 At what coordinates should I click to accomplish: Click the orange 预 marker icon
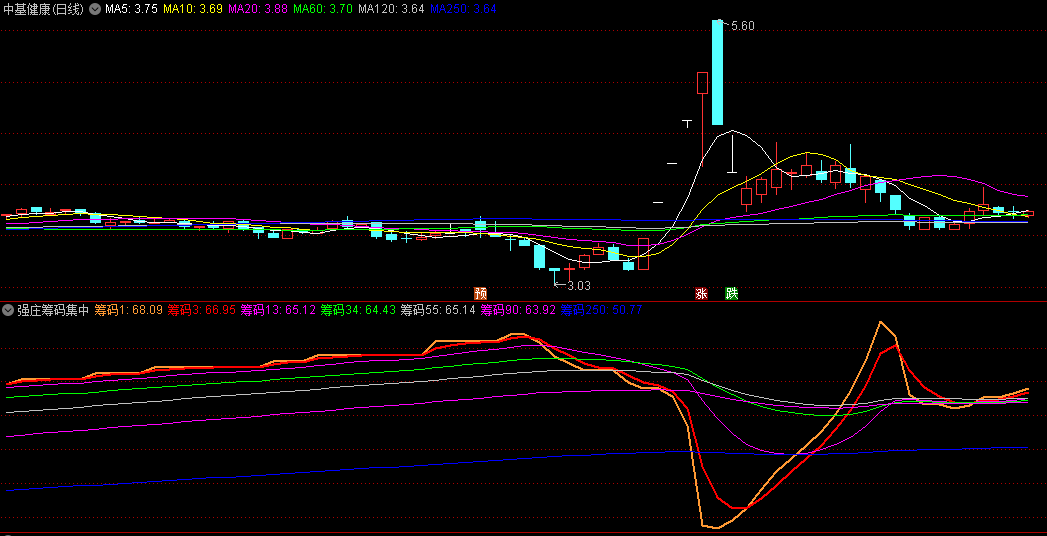click(481, 294)
